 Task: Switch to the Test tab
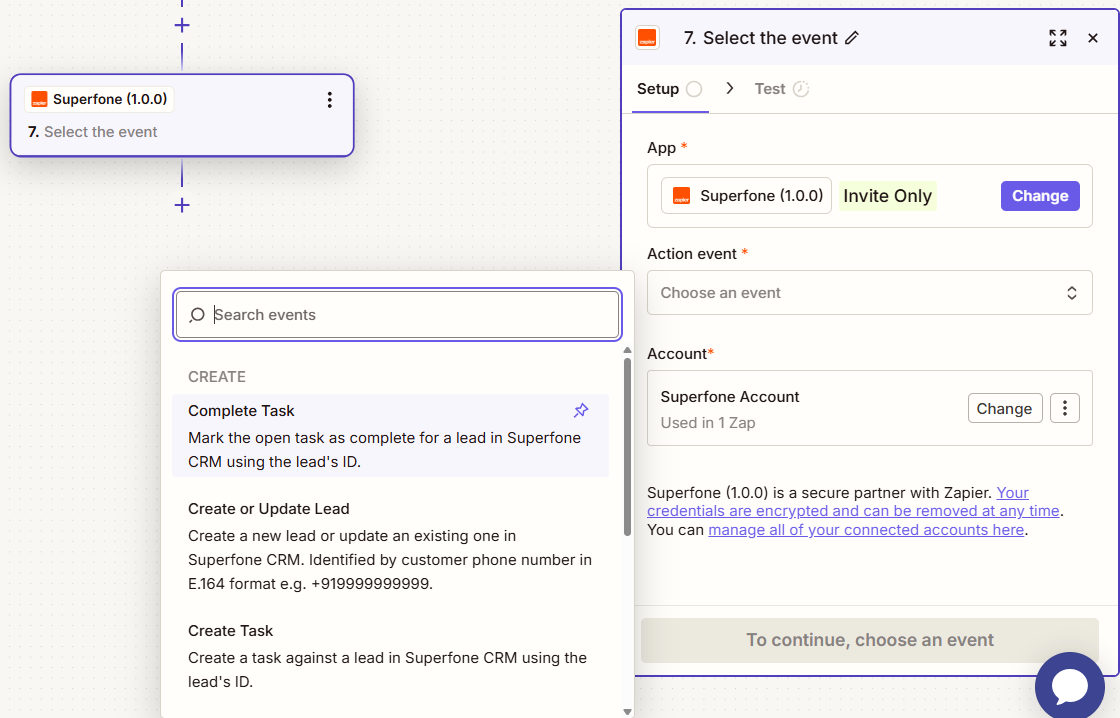click(x=781, y=89)
